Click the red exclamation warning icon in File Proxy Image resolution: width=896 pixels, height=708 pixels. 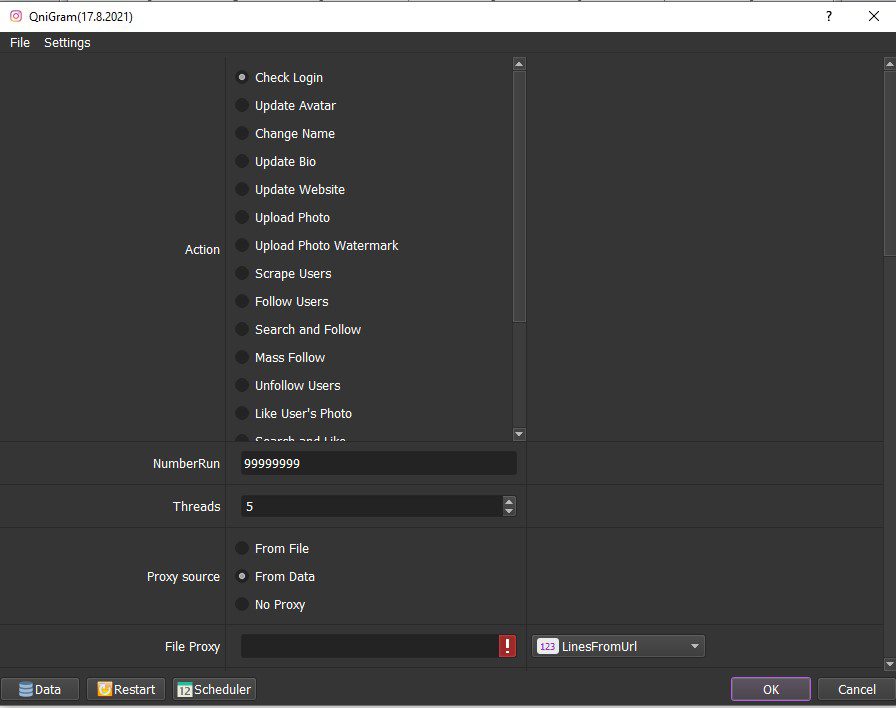(507, 646)
